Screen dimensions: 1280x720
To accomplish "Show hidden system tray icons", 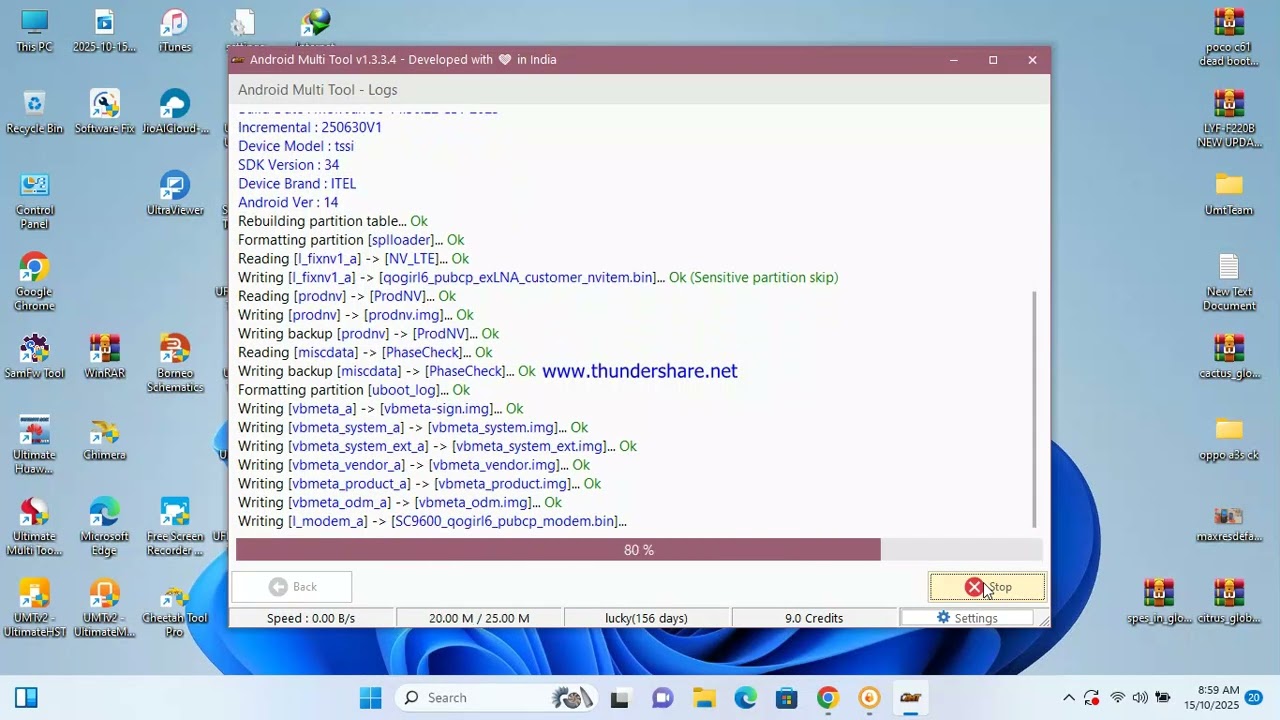I will 1069,698.
